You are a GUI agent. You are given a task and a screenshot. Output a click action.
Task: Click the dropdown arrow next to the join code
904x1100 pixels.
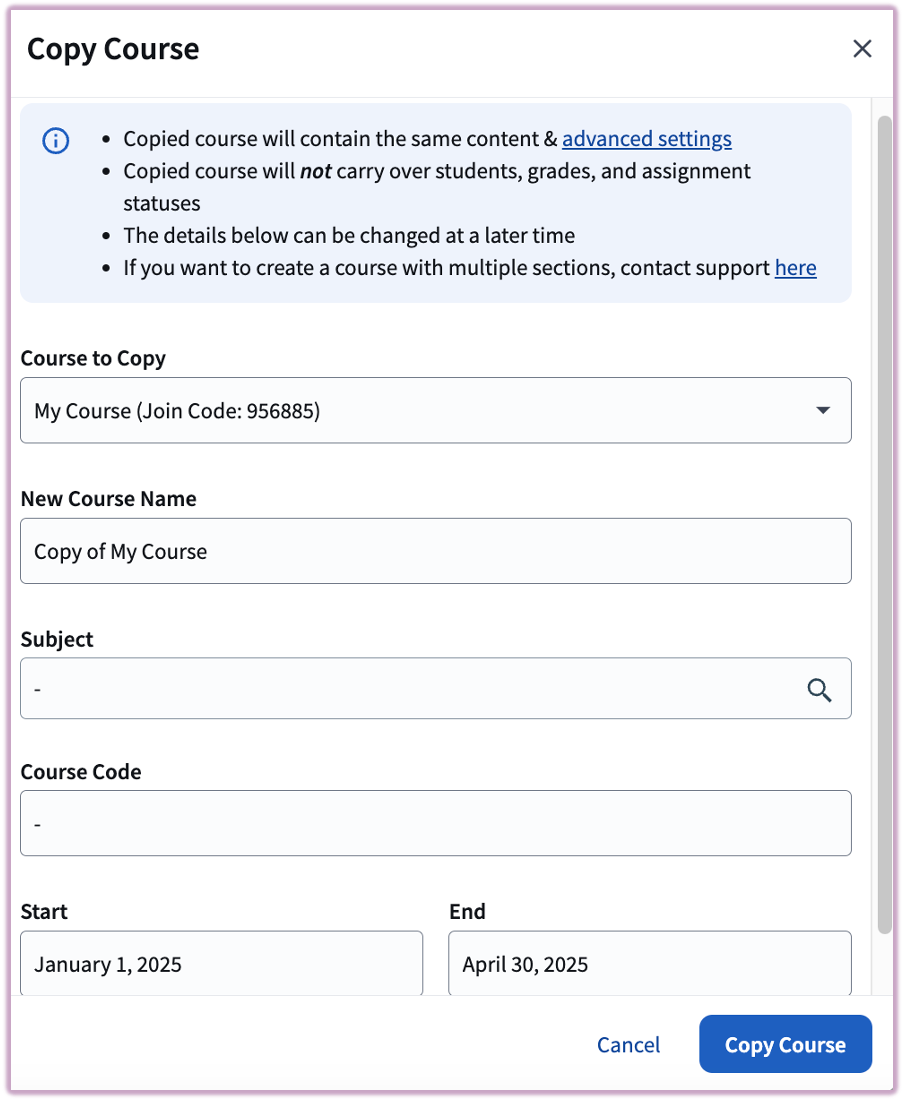822,410
